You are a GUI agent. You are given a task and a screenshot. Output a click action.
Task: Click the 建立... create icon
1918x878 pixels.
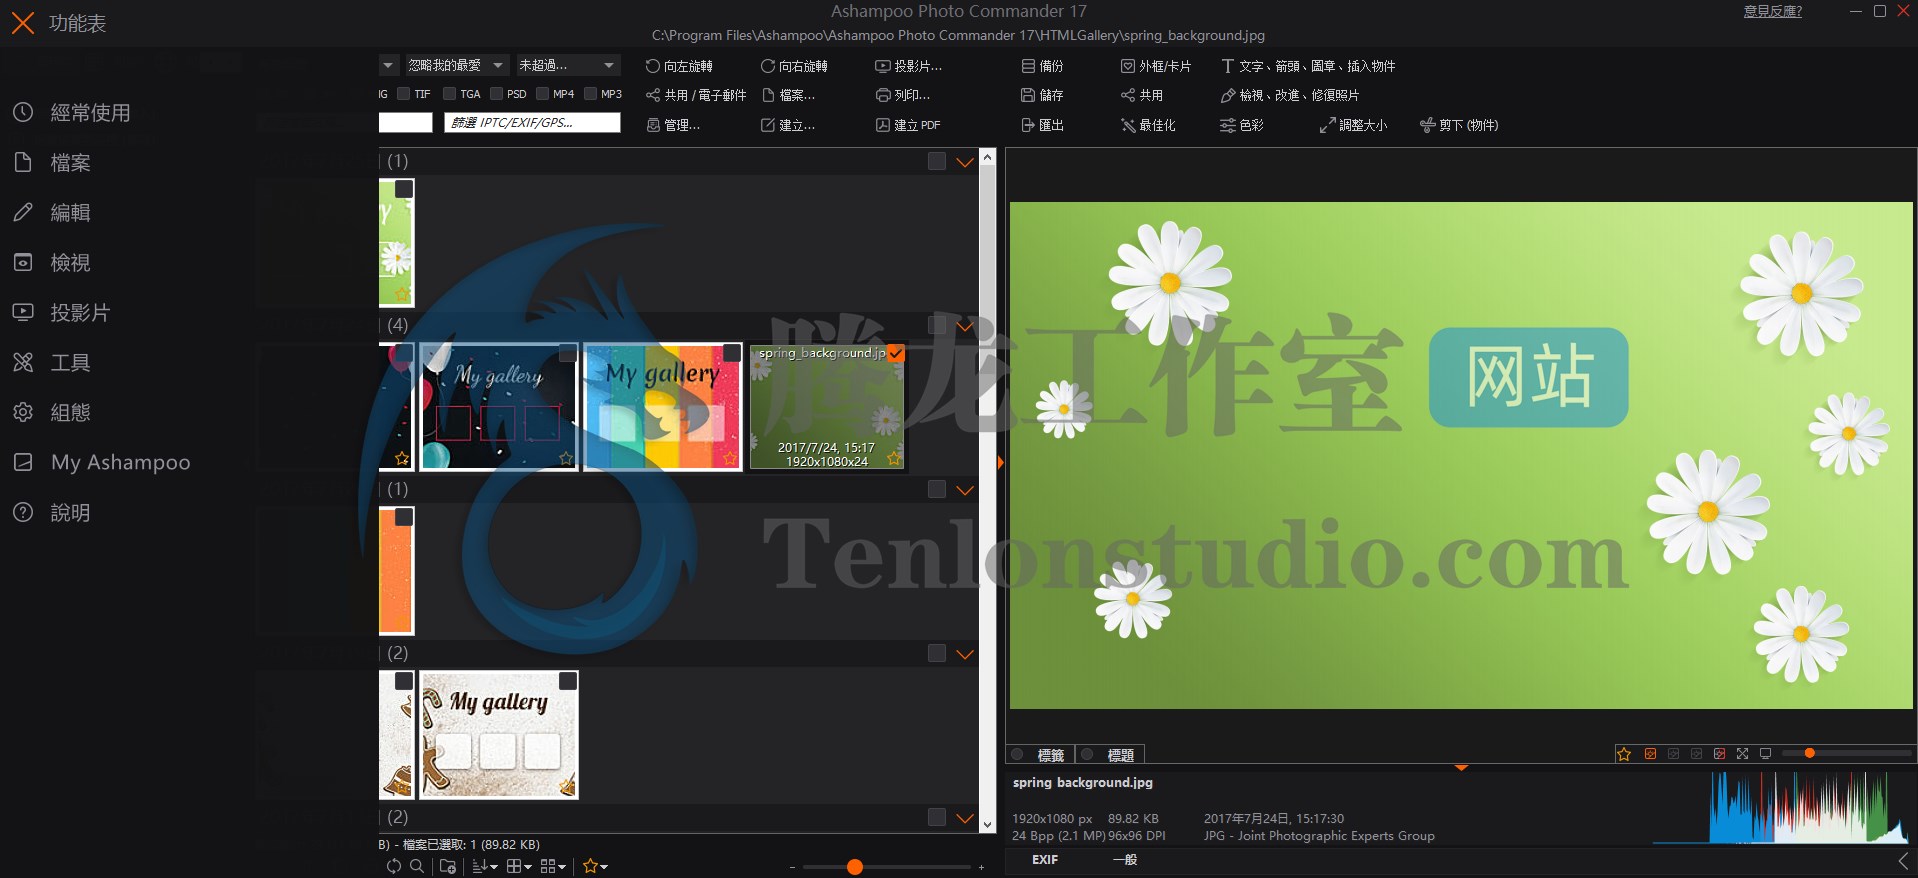pos(788,125)
